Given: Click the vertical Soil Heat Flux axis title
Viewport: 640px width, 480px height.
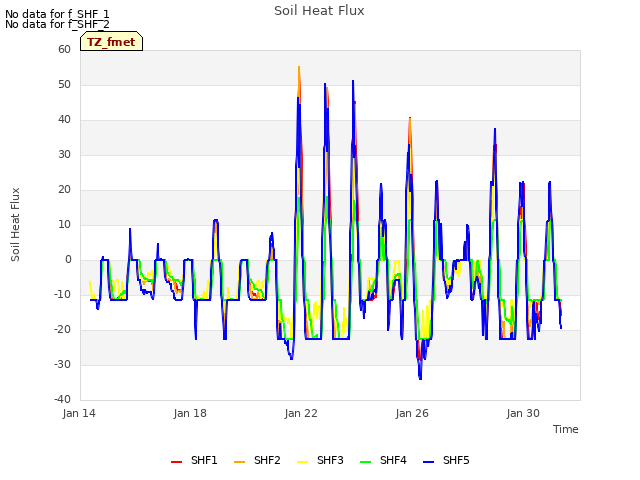Looking at the screenshot, I should click(15, 224).
